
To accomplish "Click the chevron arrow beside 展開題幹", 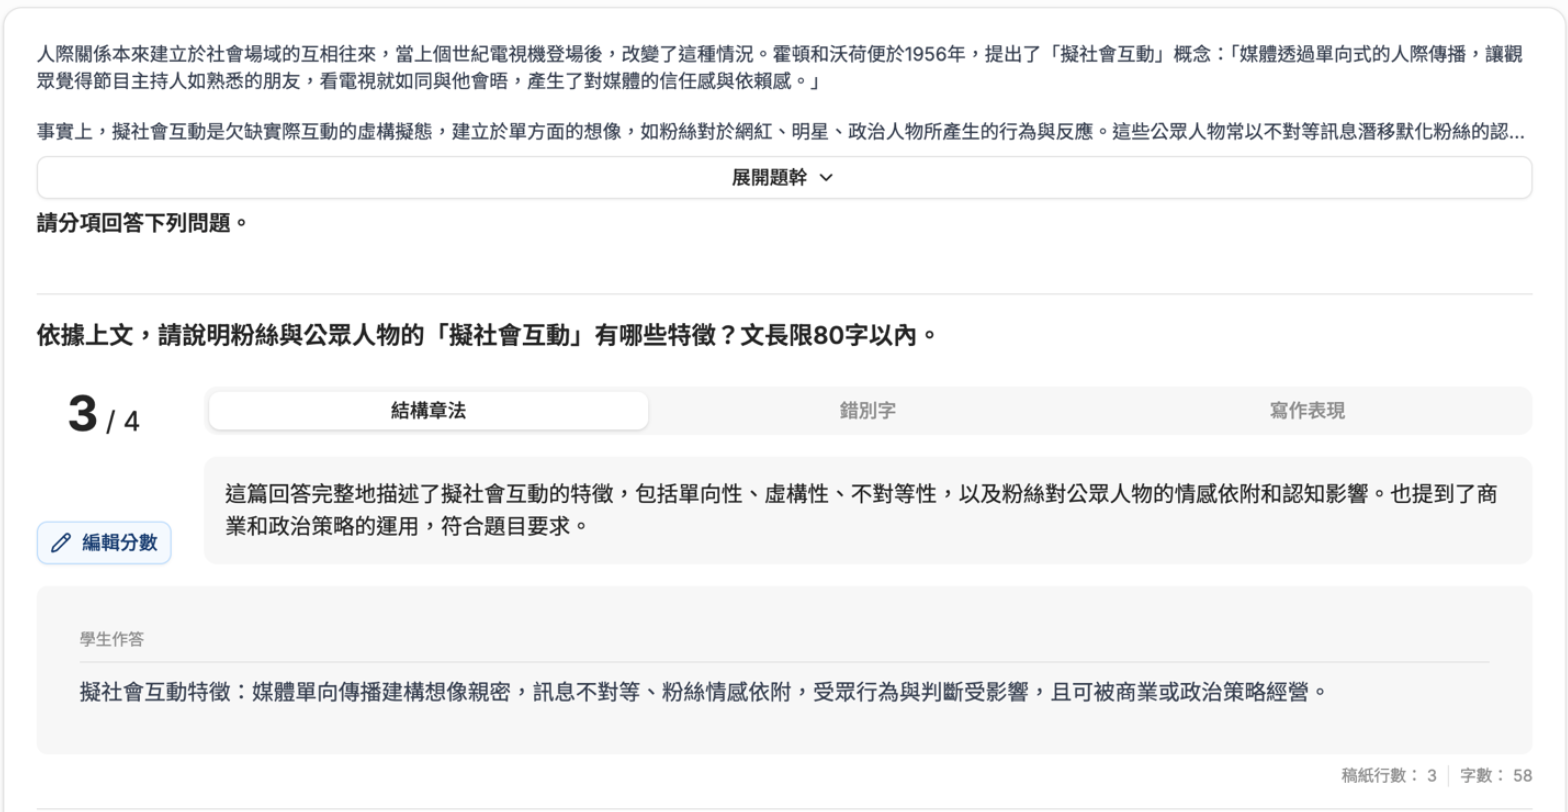I will (x=826, y=178).
